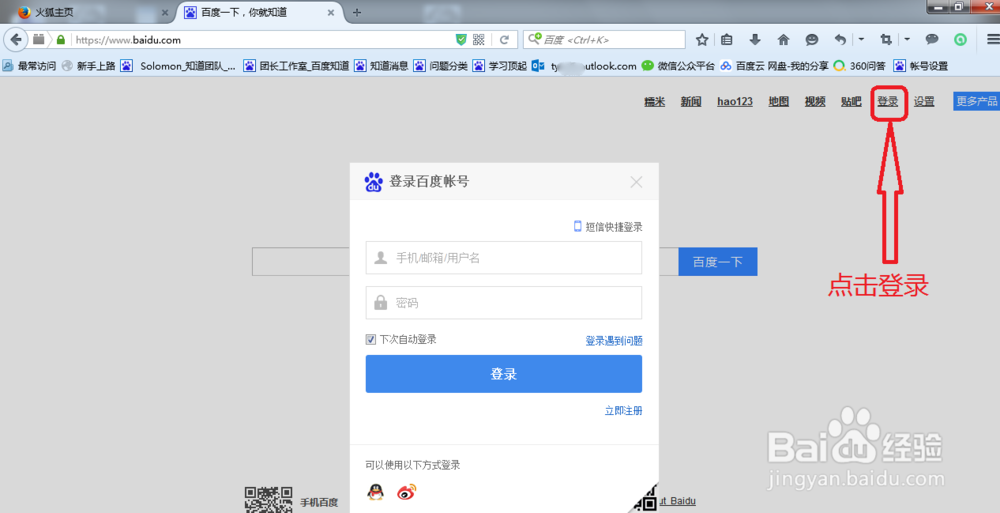Open the 设置 link
Screen dimensions: 1000x513
point(923,101)
